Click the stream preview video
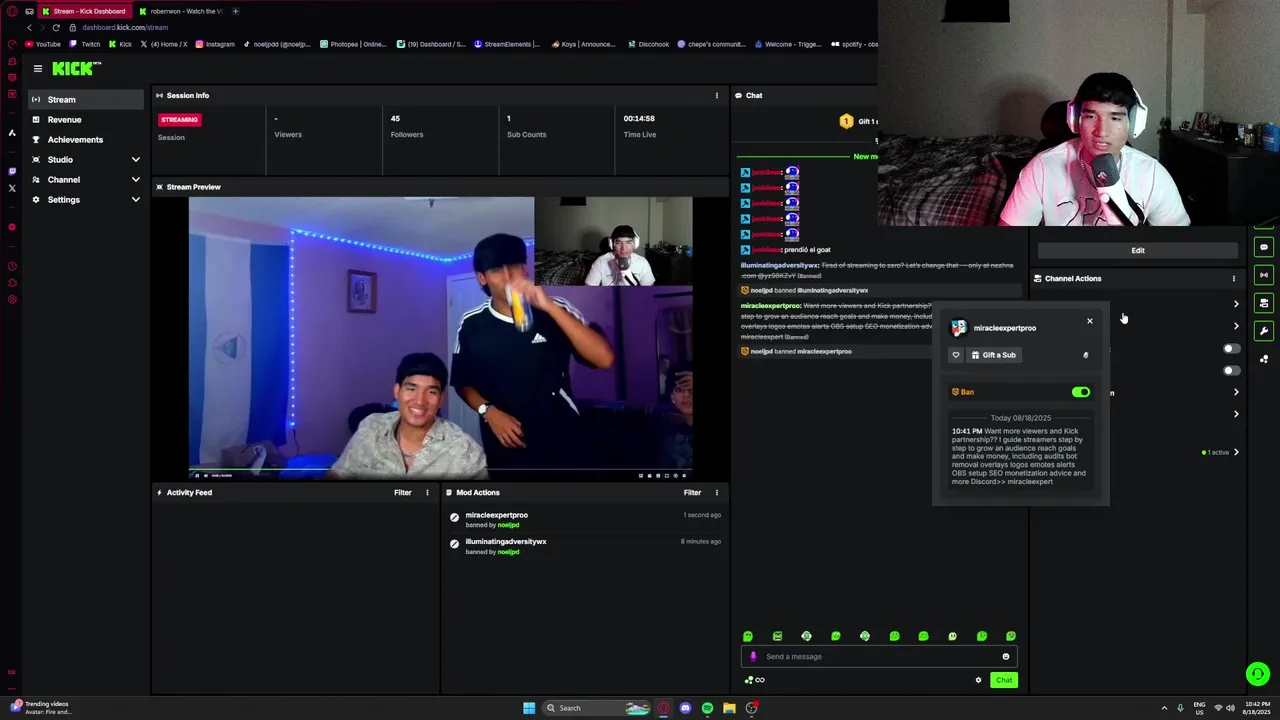This screenshot has width=1280, height=720. point(440,339)
